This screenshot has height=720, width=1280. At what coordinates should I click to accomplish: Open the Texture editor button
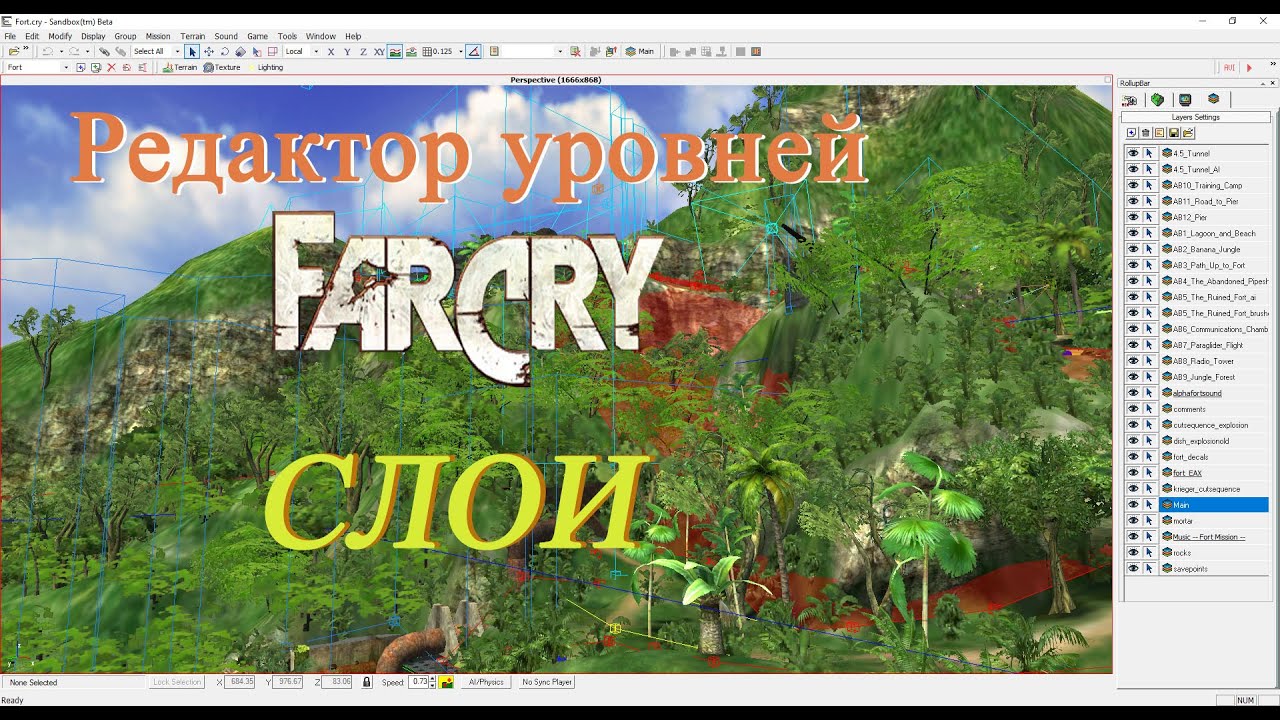click(222, 67)
